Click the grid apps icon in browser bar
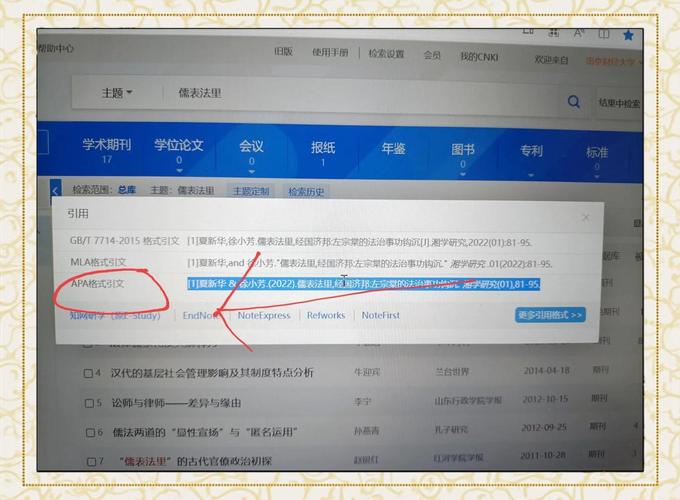 (x=553, y=32)
